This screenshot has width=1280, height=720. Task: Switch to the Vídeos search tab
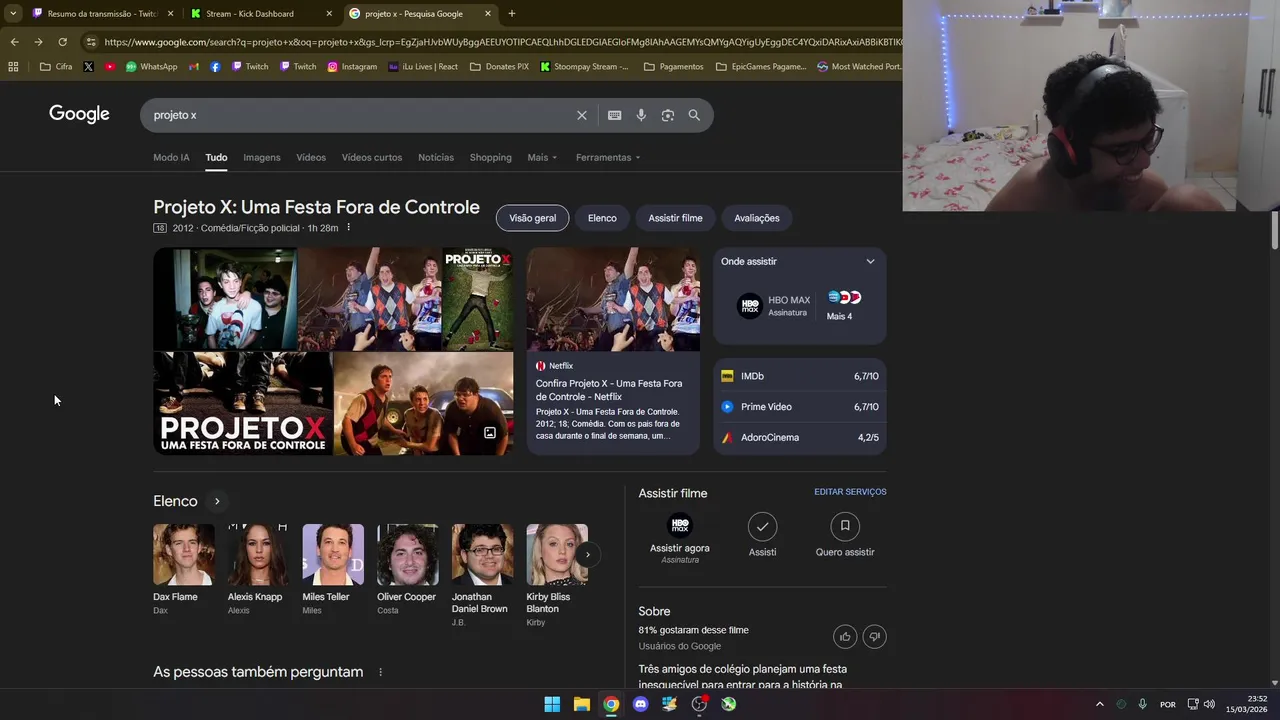(311, 157)
